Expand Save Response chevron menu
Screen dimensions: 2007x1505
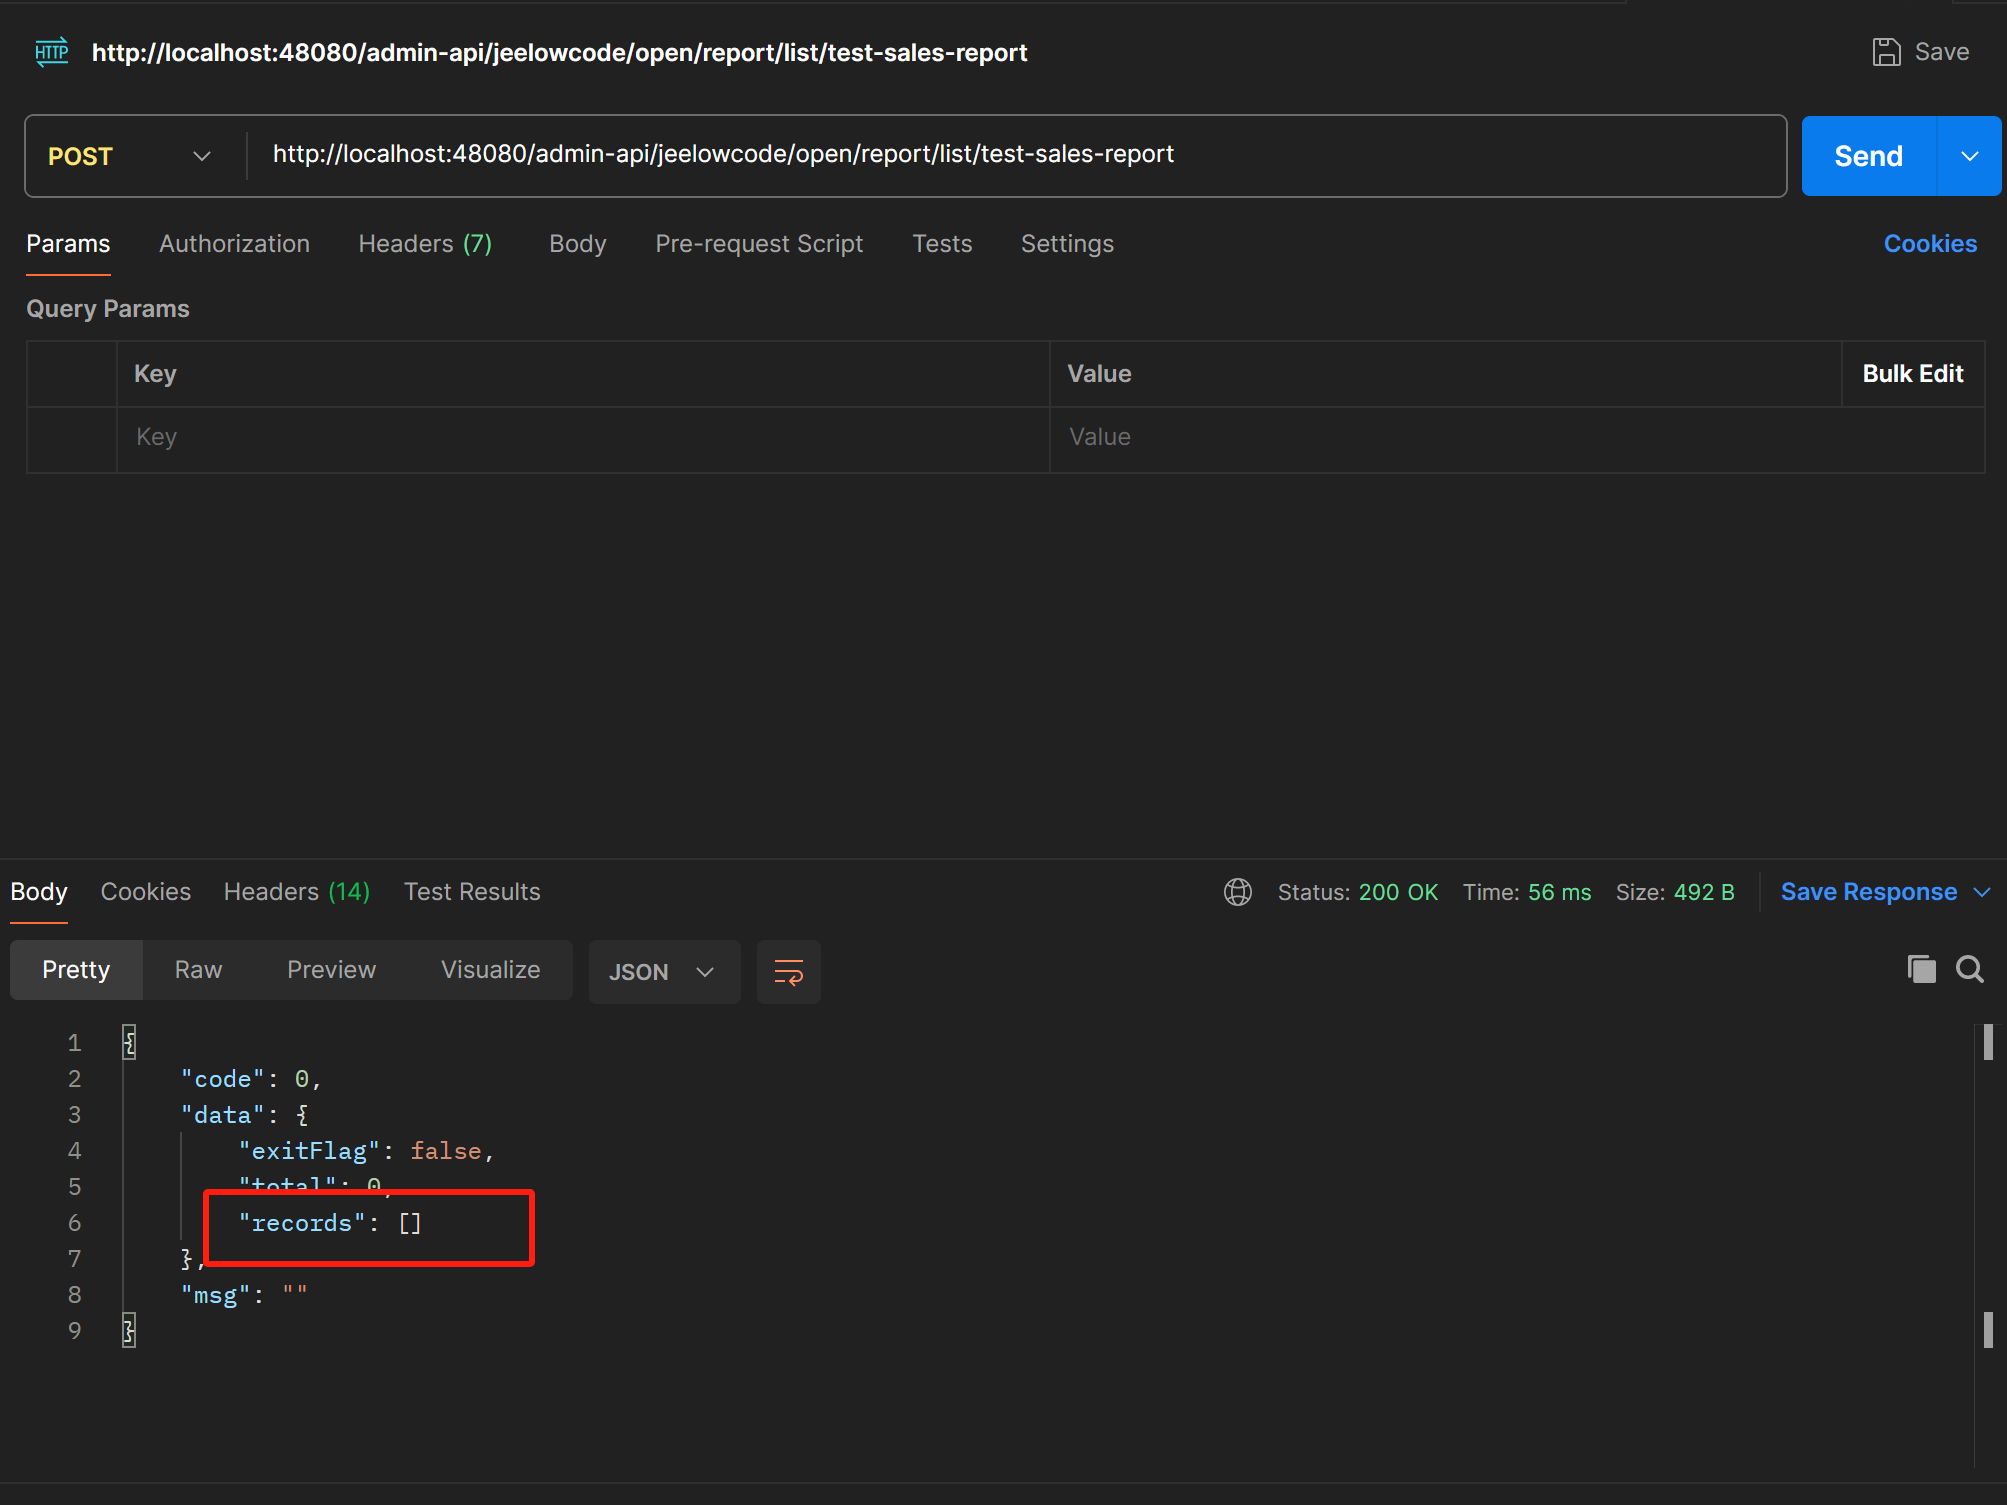pyautogui.click(x=1982, y=892)
